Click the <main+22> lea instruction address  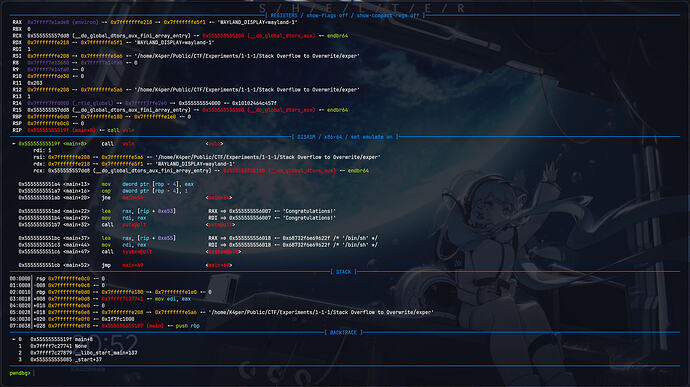pos(54,211)
